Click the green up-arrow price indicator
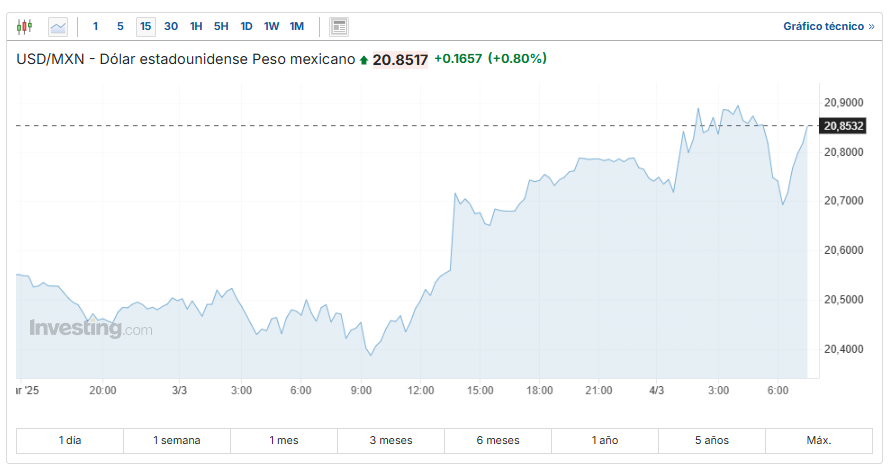 pos(364,60)
